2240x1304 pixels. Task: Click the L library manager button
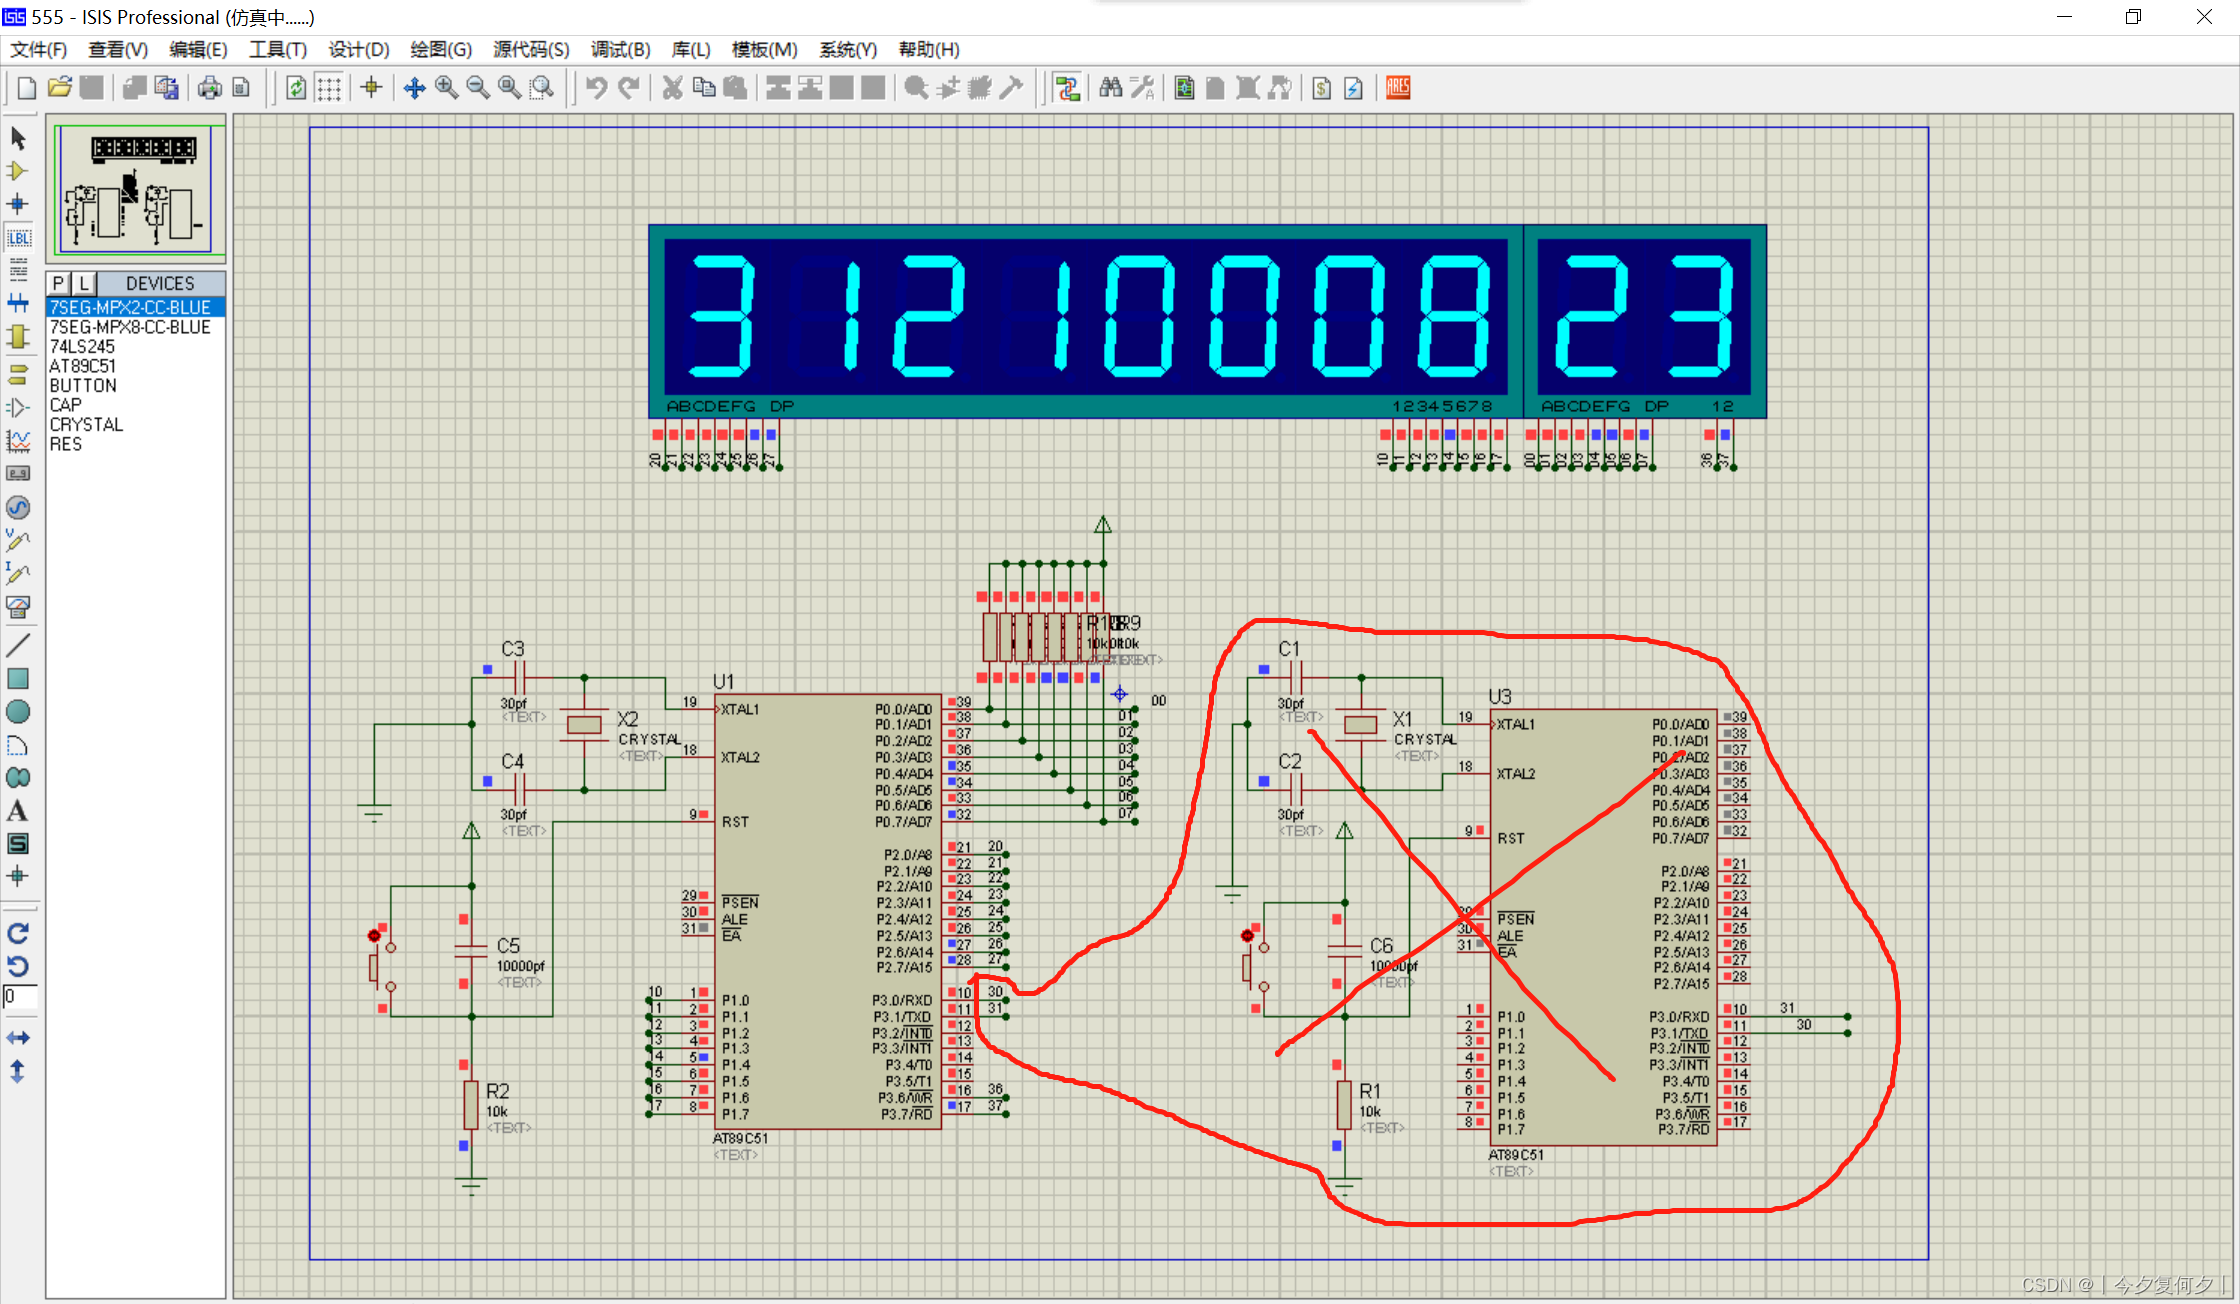click(x=84, y=283)
